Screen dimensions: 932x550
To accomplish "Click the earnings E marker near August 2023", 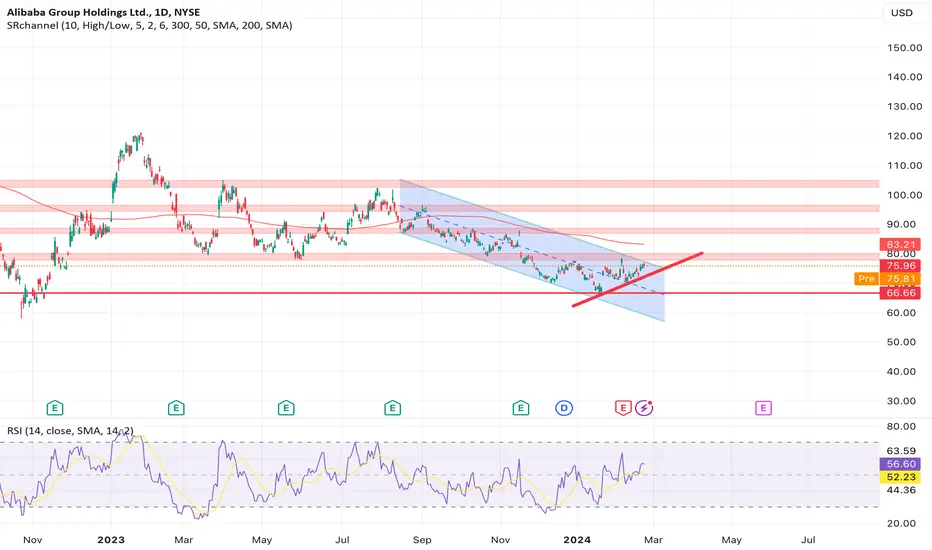I will [x=392, y=408].
